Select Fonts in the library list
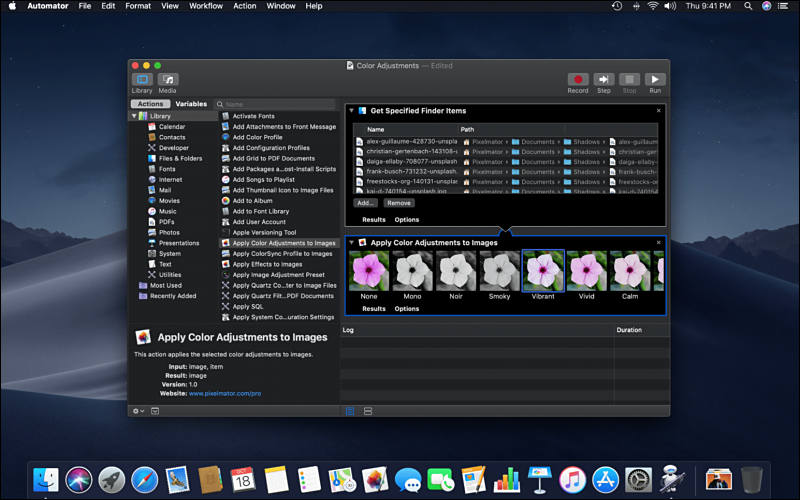The image size is (800, 500). pos(167,169)
